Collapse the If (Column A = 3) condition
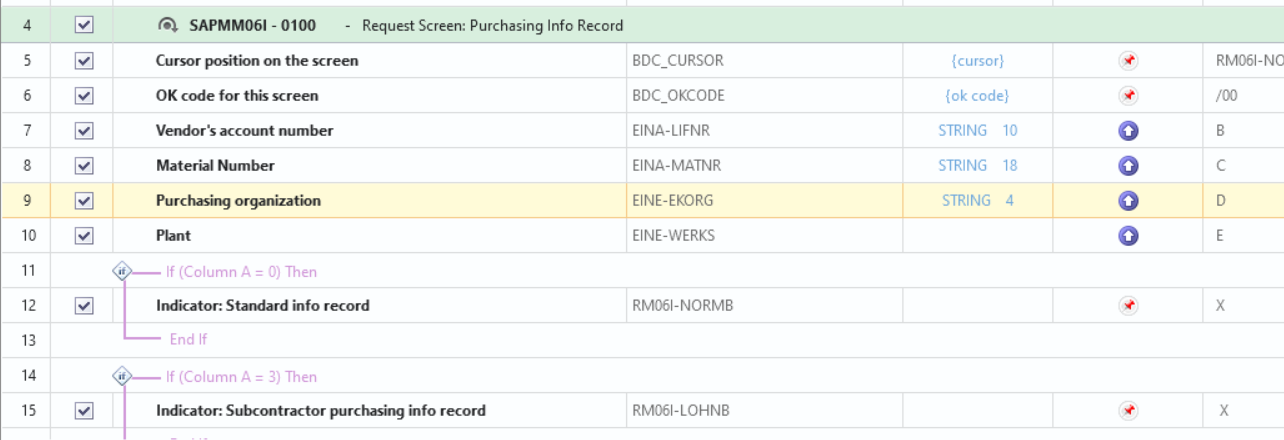 [122, 377]
